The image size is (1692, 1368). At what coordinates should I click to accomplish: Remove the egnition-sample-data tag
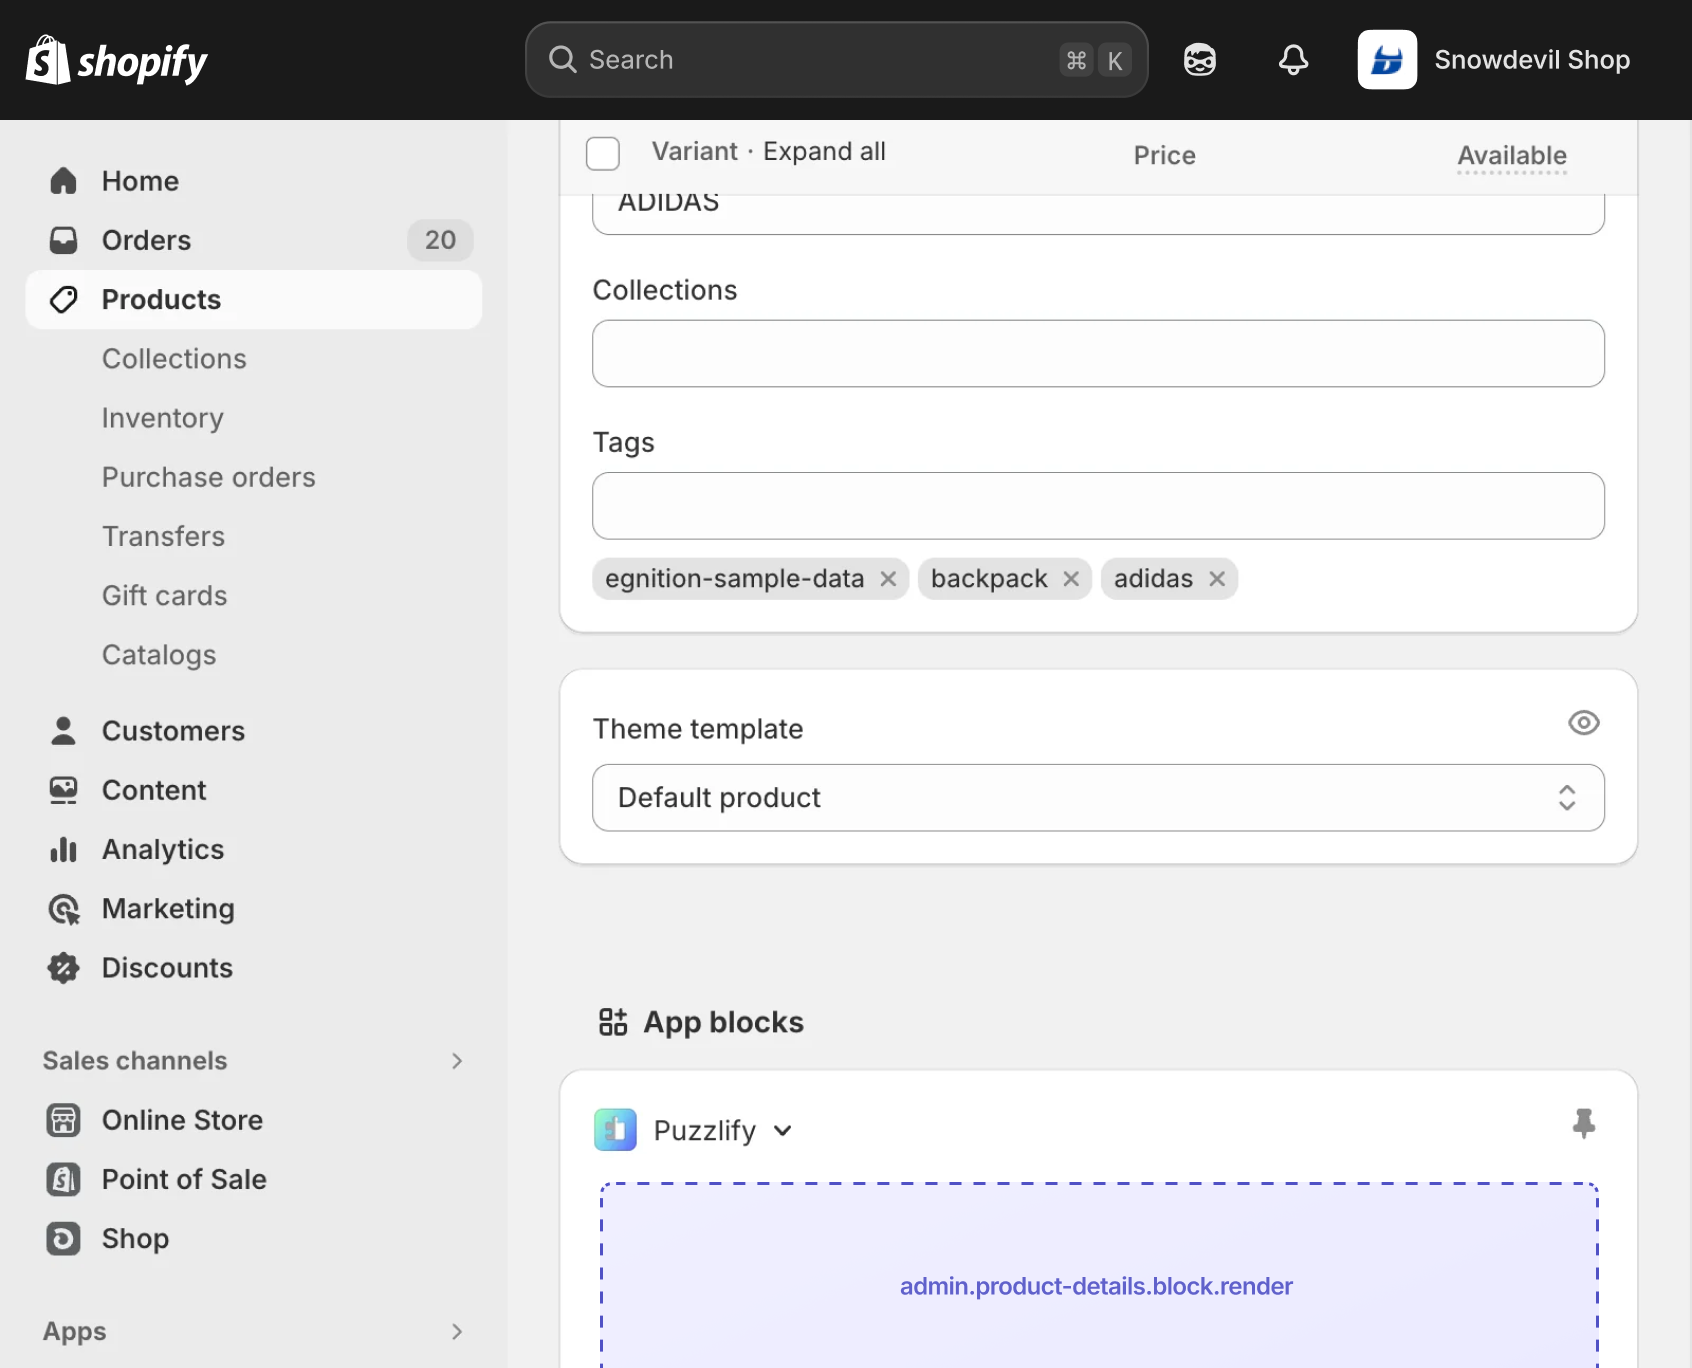coord(888,579)
